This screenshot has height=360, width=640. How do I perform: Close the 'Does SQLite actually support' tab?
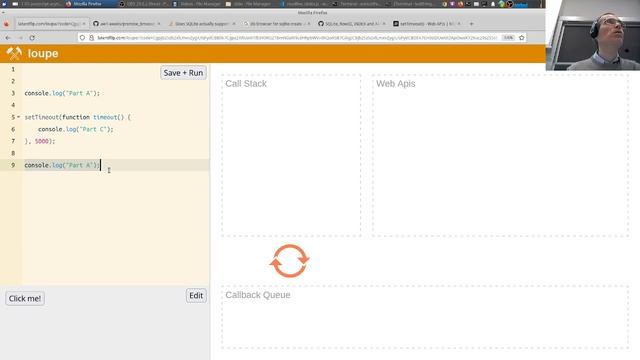pos(234,24)
